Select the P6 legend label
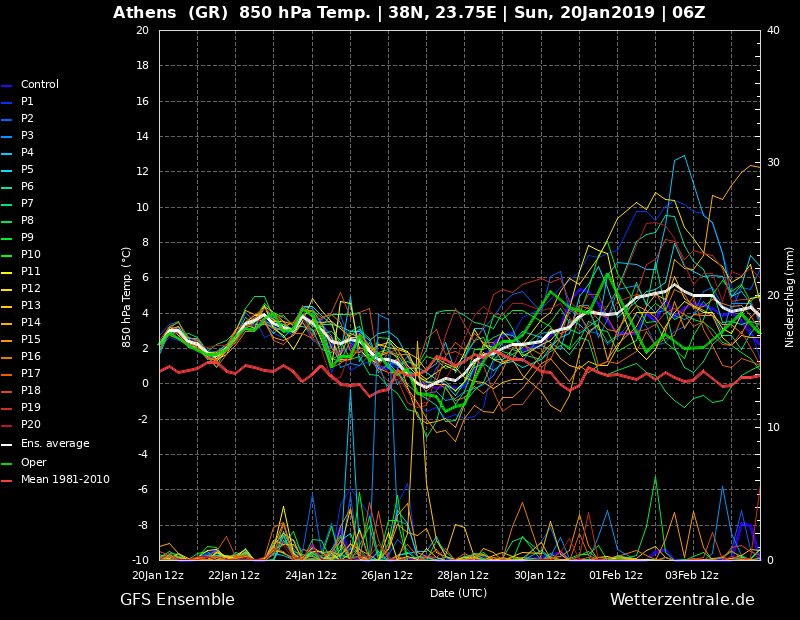Image resolution: width=800 pixels, height=620 pixels. (27, 186)
